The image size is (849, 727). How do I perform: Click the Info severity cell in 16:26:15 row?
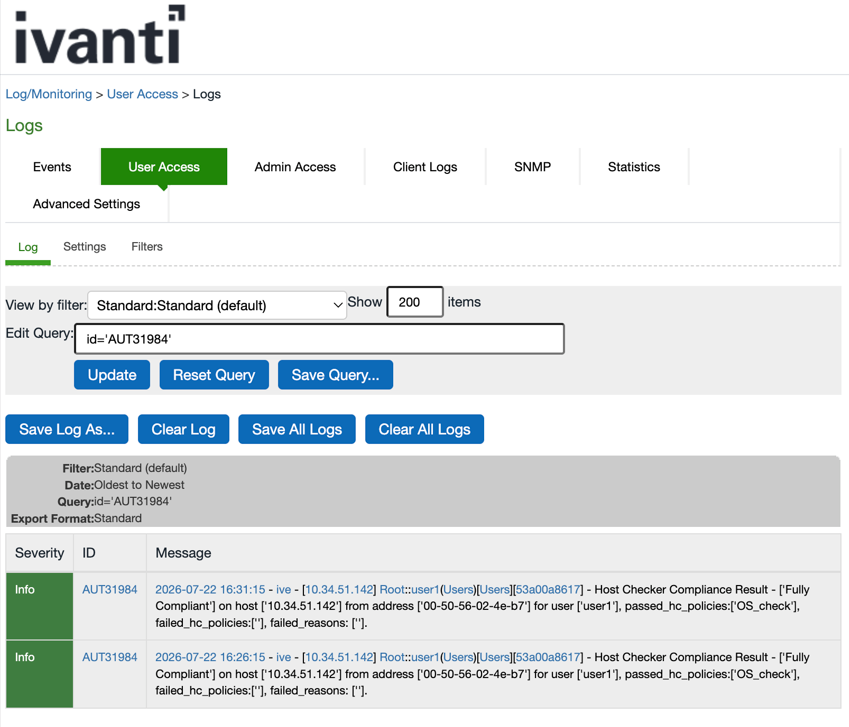coord(40,674)
